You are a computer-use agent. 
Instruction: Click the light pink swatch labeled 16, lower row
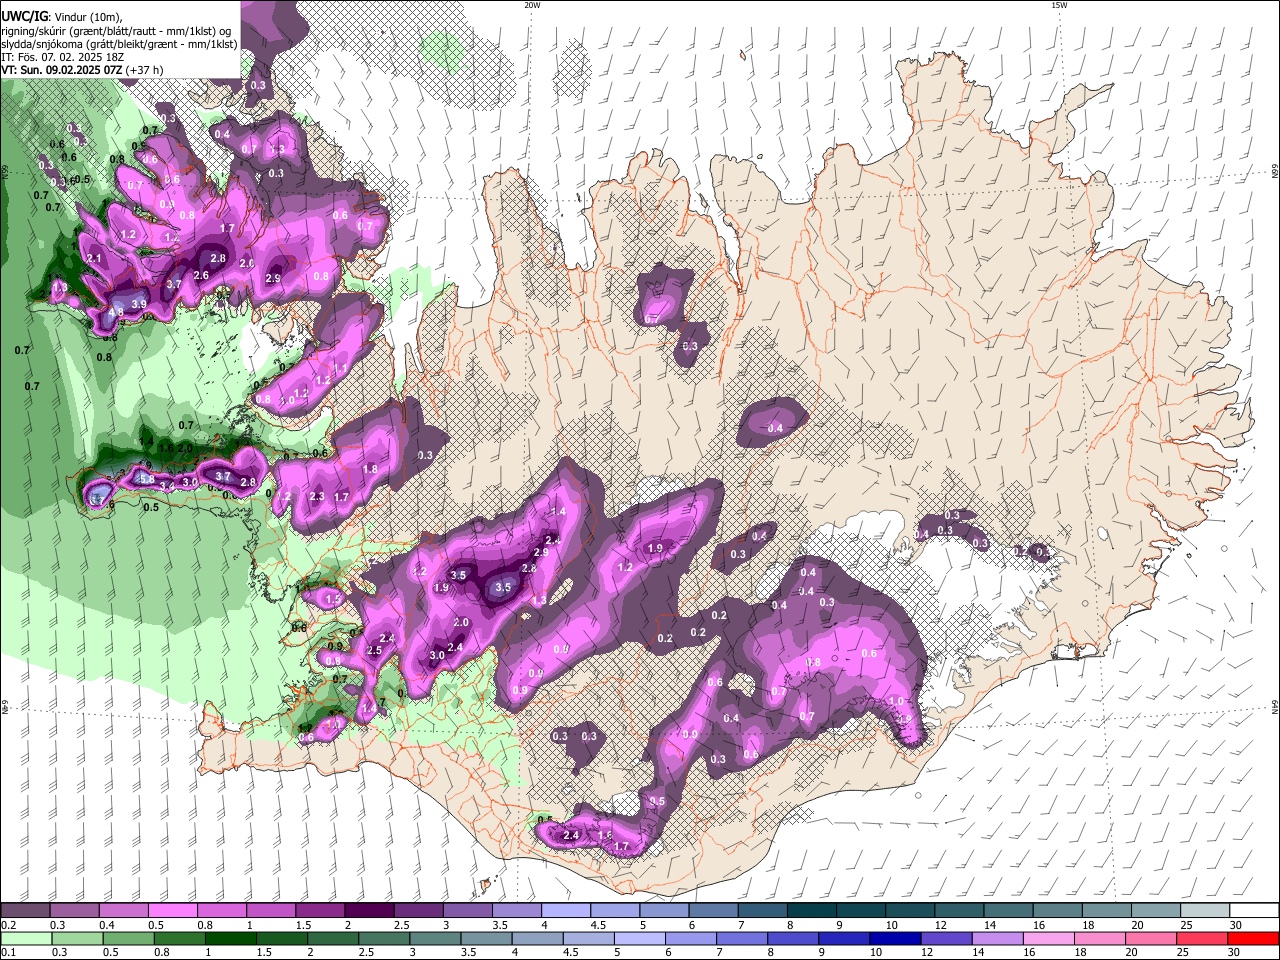click(1050, 938)
